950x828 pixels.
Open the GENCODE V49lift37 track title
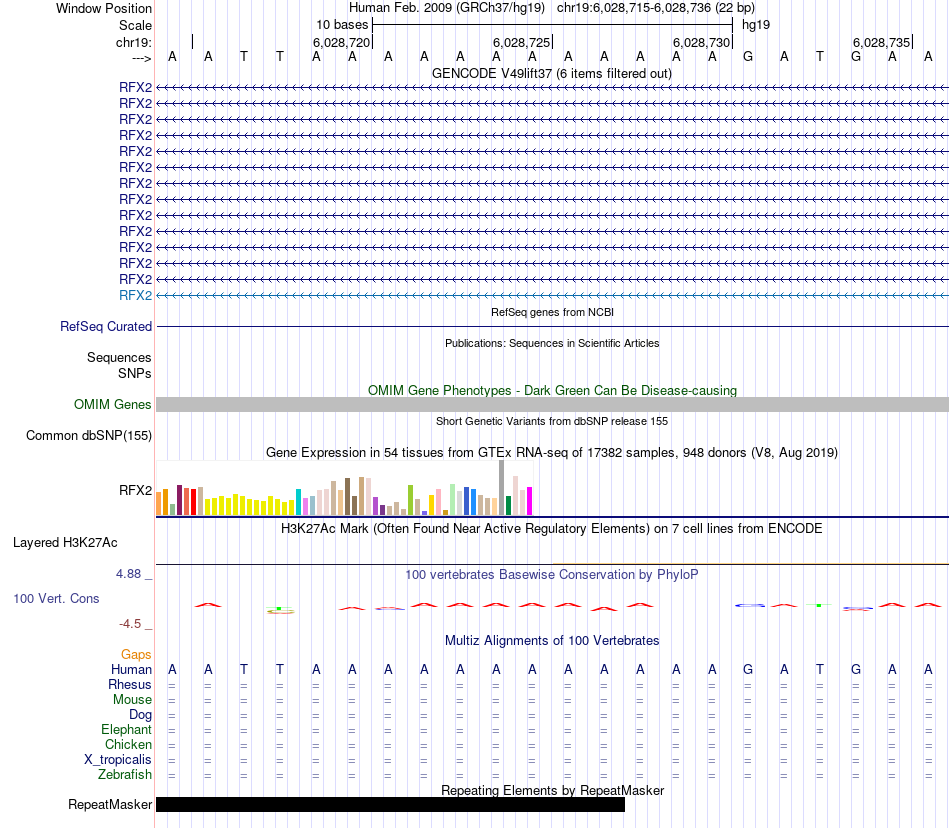tap(551, 73)
